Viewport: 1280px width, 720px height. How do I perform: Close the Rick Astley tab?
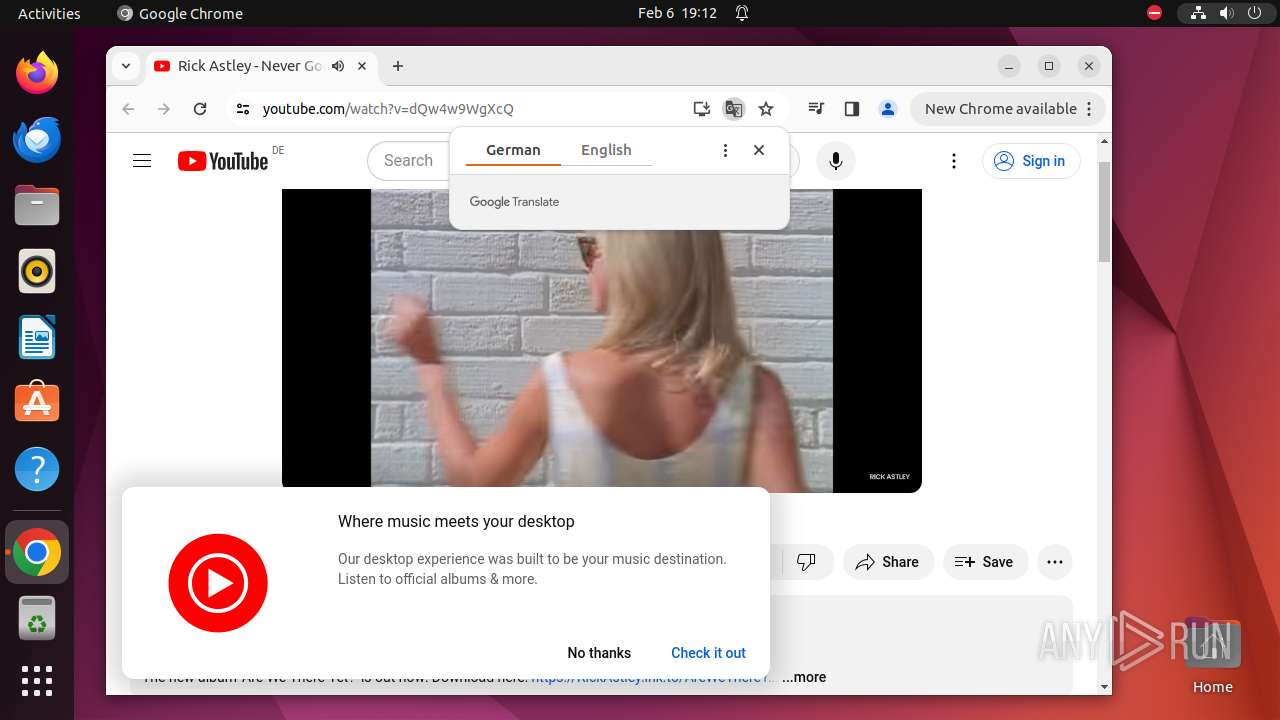click(362, 66)
